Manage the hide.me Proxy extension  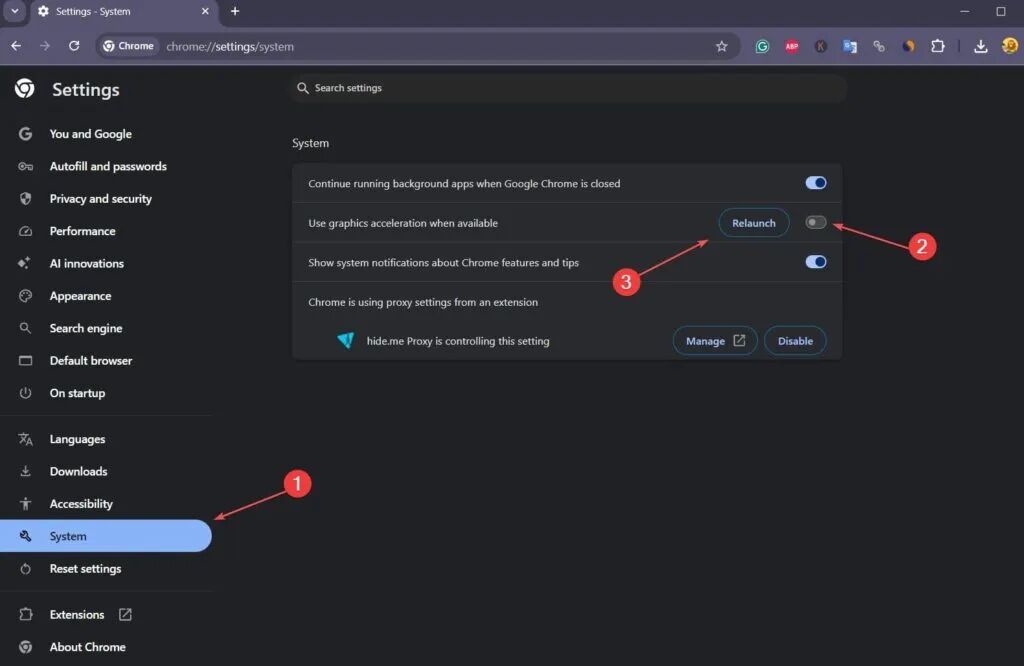(x=715, y=341)
